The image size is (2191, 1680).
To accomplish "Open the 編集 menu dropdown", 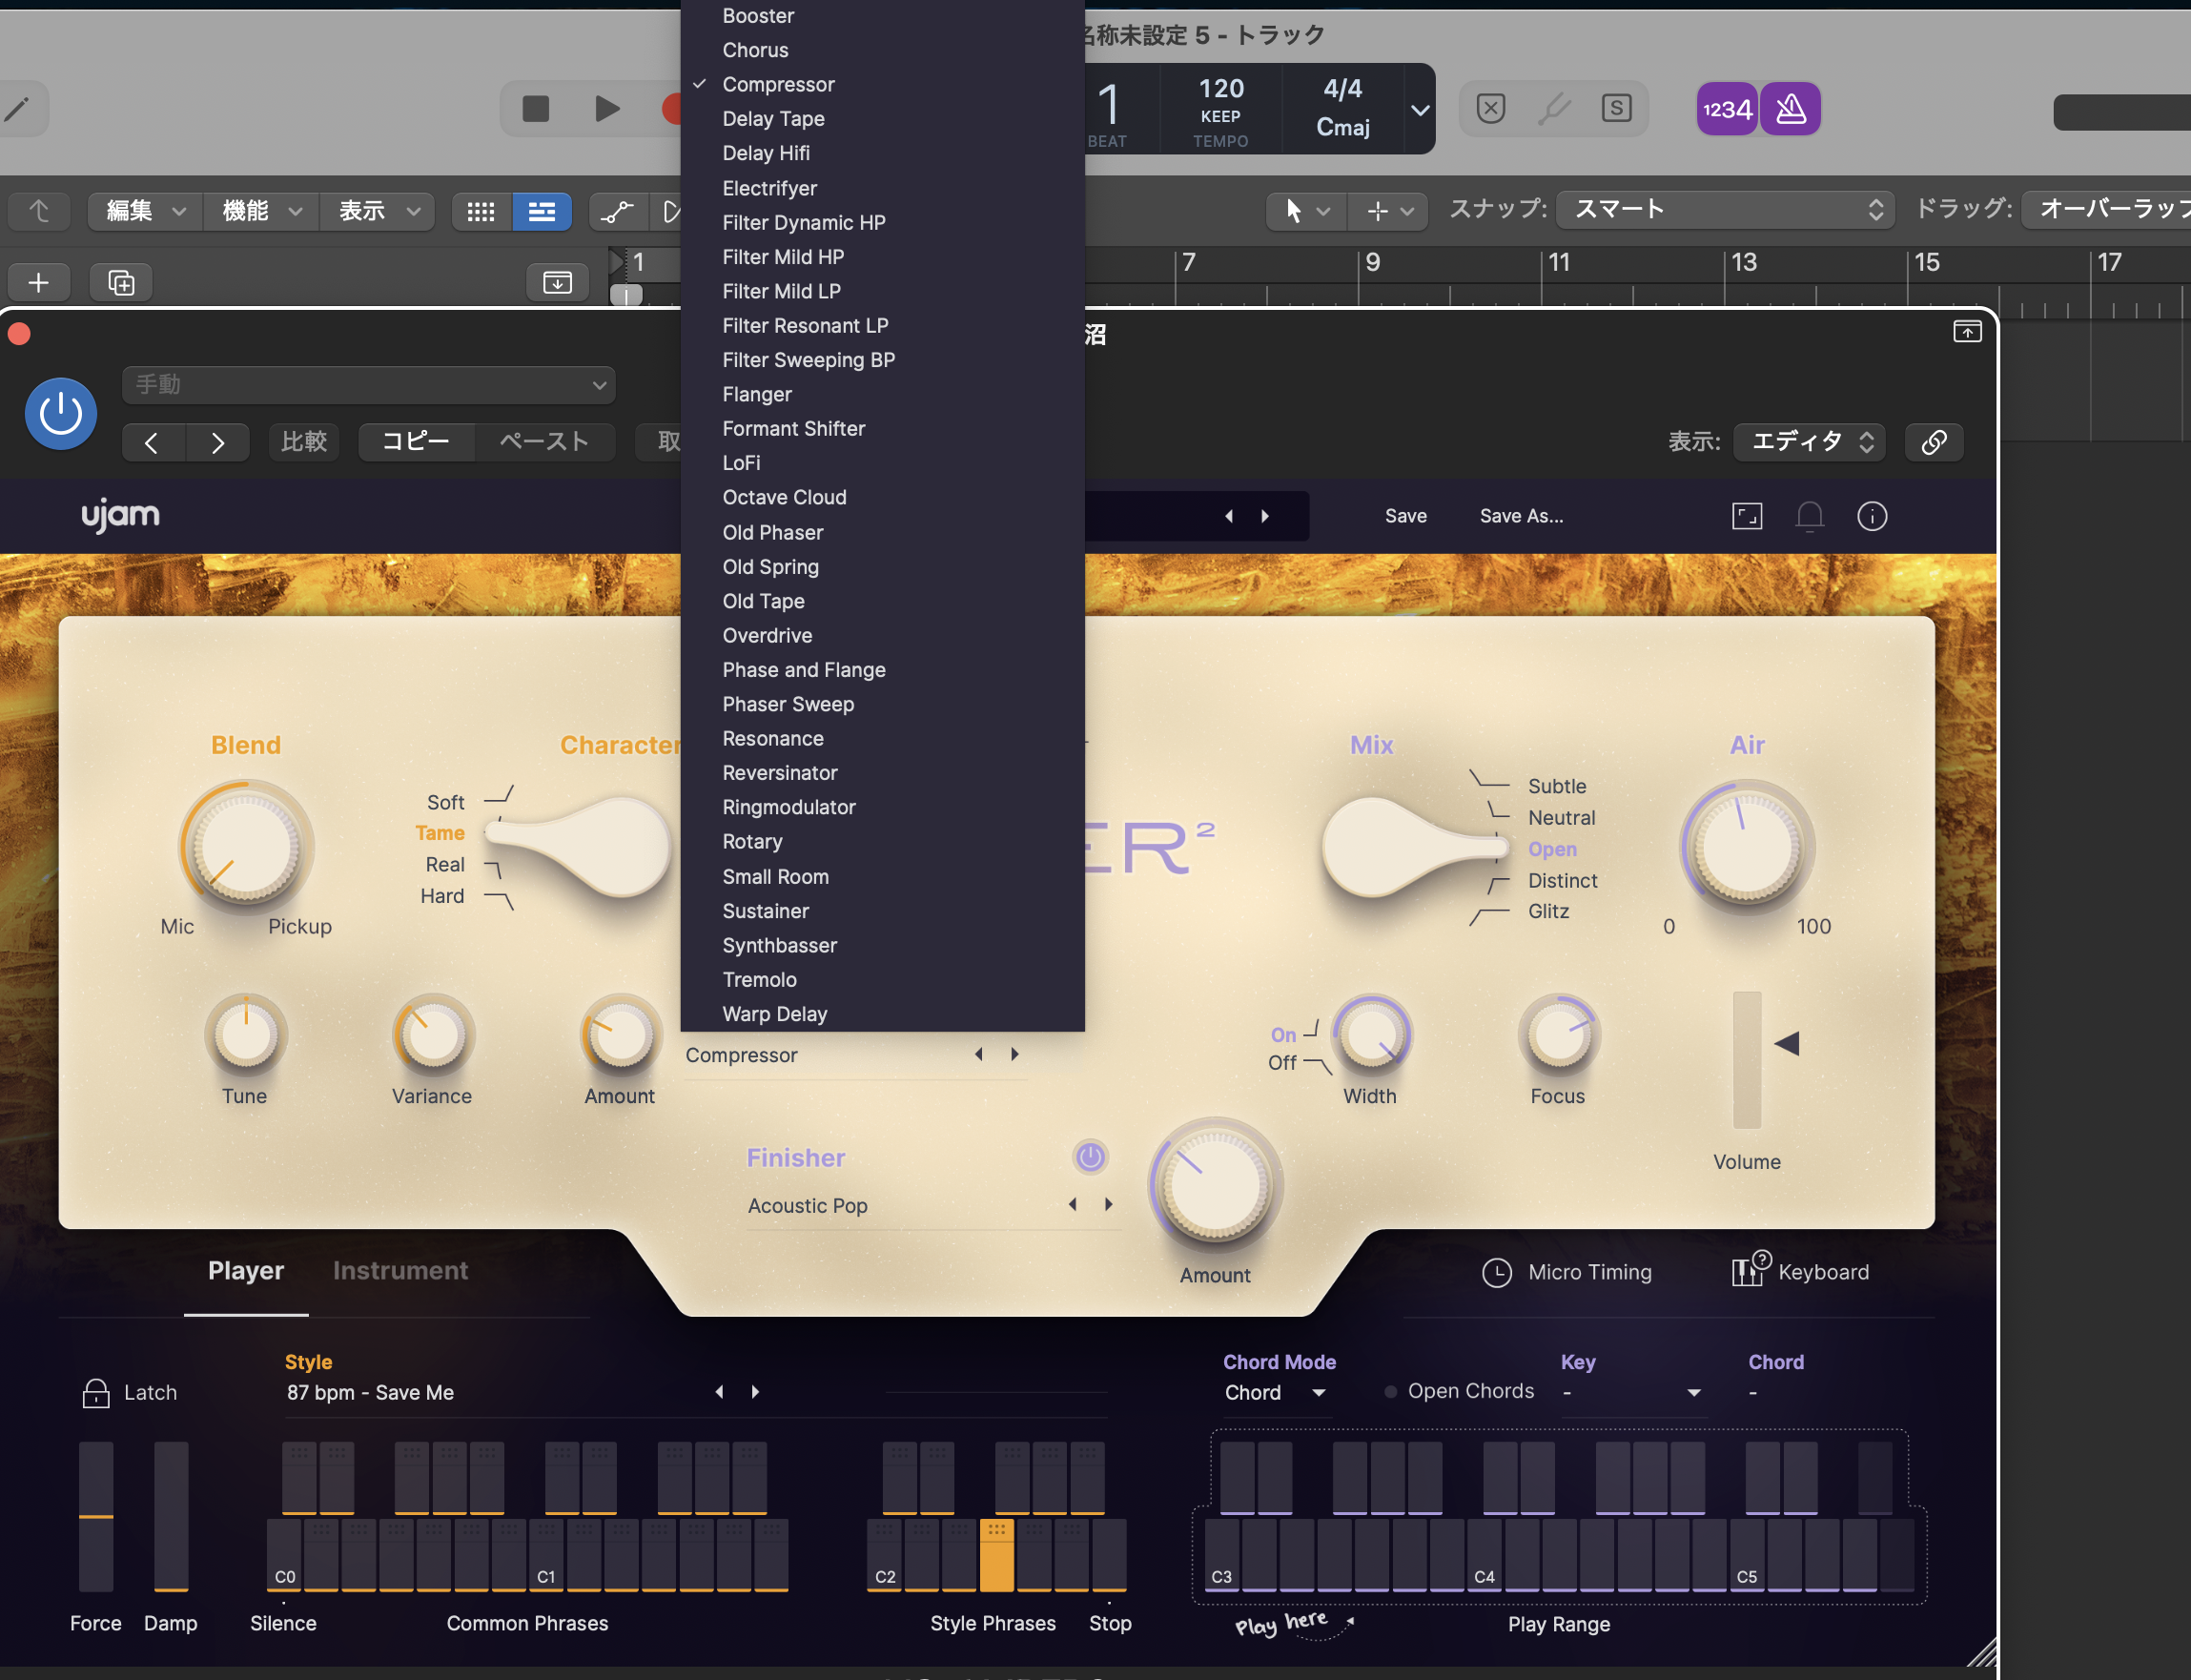I will coord(146,211).
